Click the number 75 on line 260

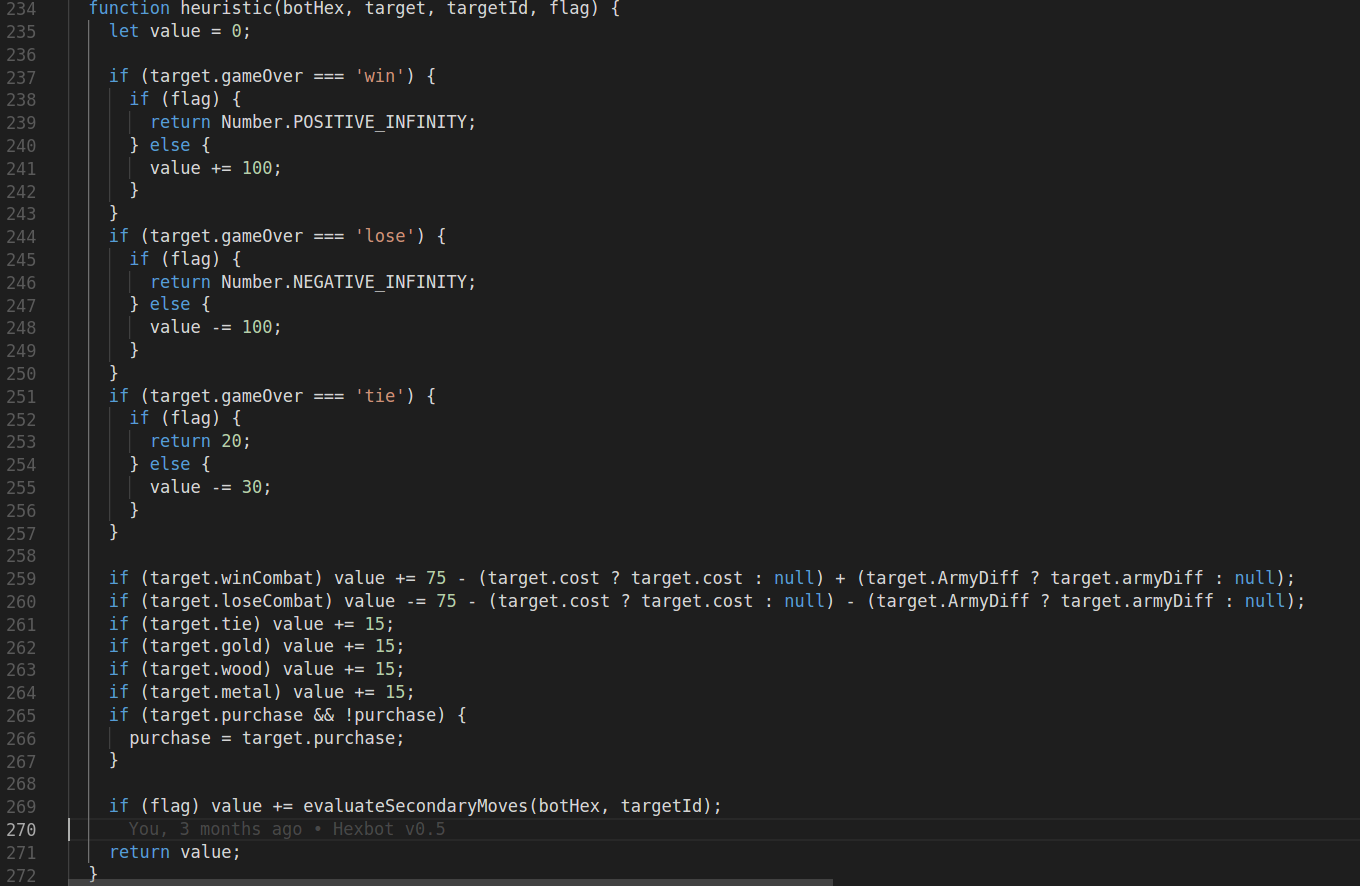[x=446, y=601]
